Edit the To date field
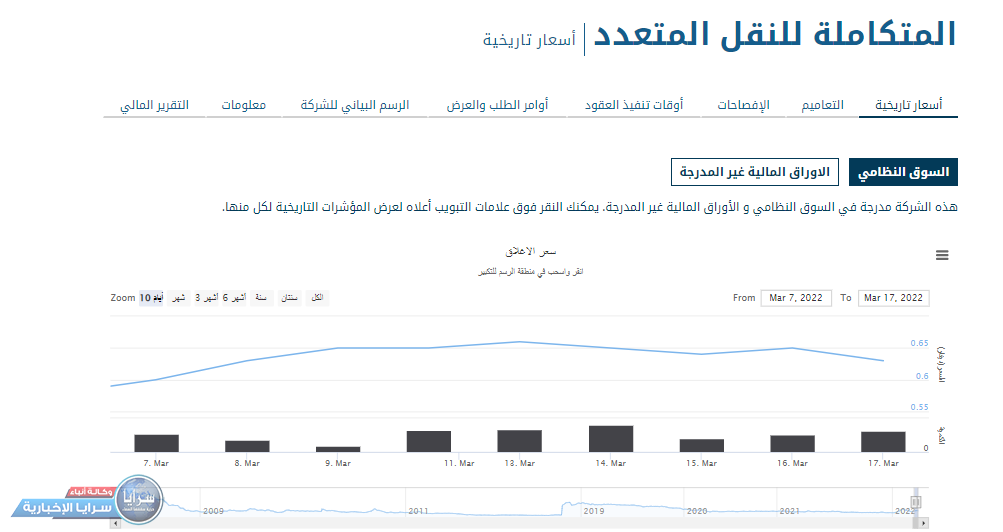 click(x=893, y=298)
